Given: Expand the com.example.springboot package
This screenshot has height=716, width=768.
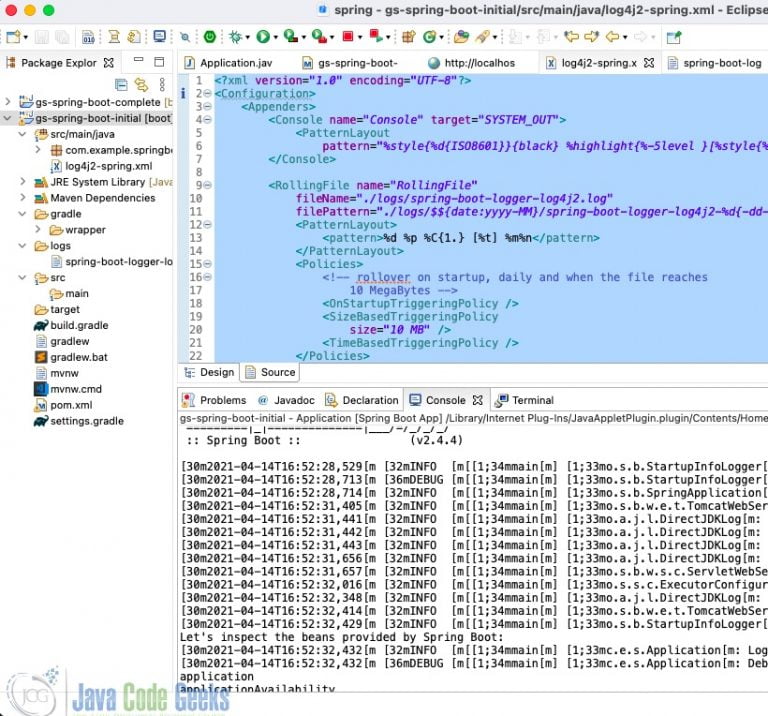Looking at the screenshot, I should coord(38,149).
